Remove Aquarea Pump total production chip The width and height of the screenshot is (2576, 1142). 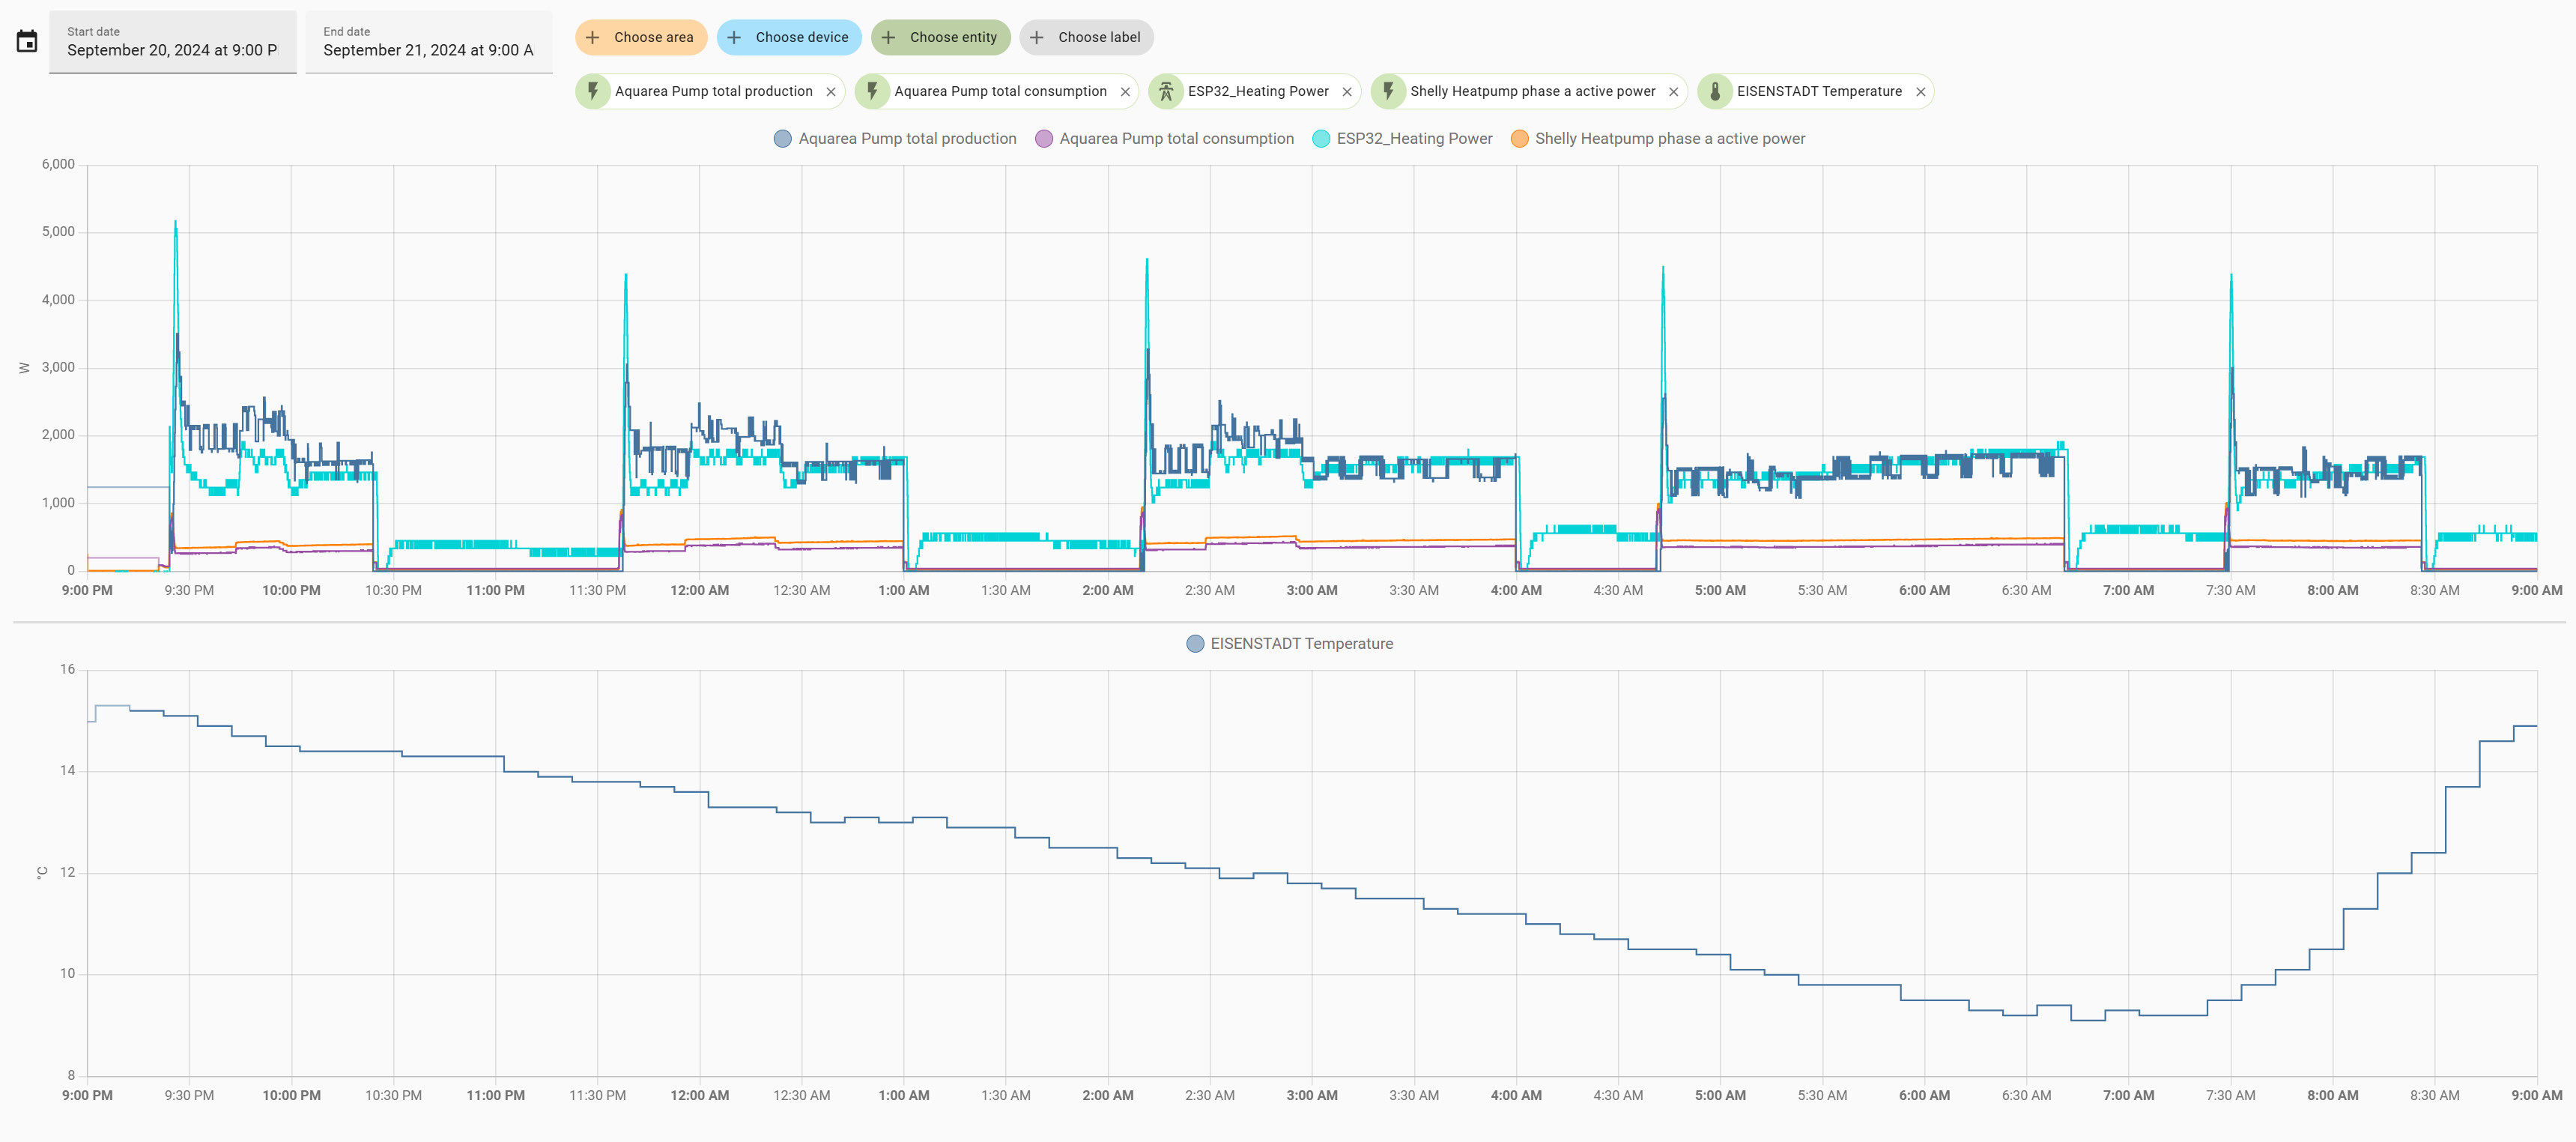pos(831,92)
